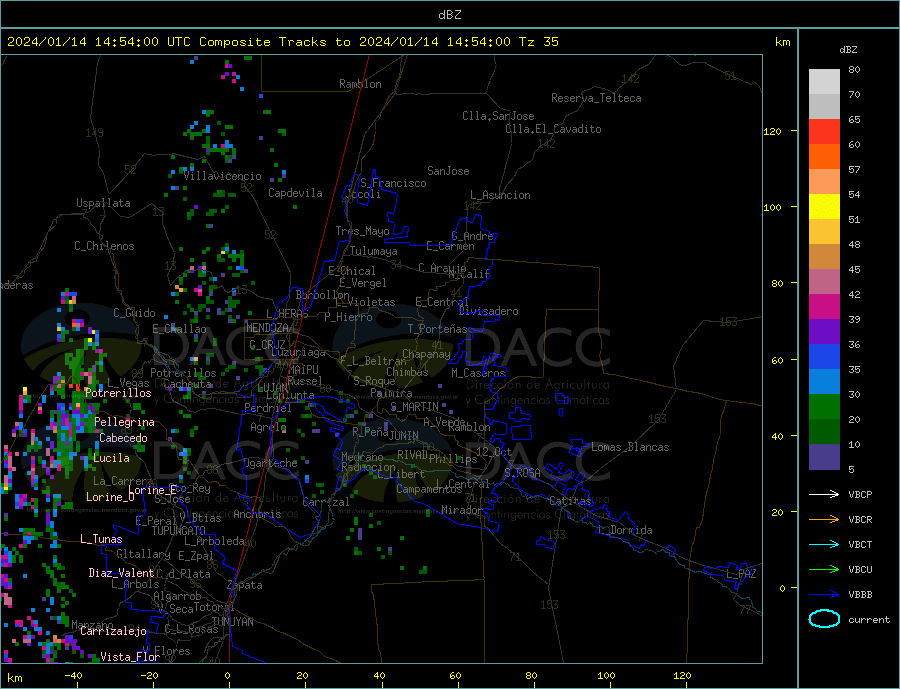Select the 'Tres_Mayo' map label
The height and width of the screenshot is (689, 900).
pos(363,231)
